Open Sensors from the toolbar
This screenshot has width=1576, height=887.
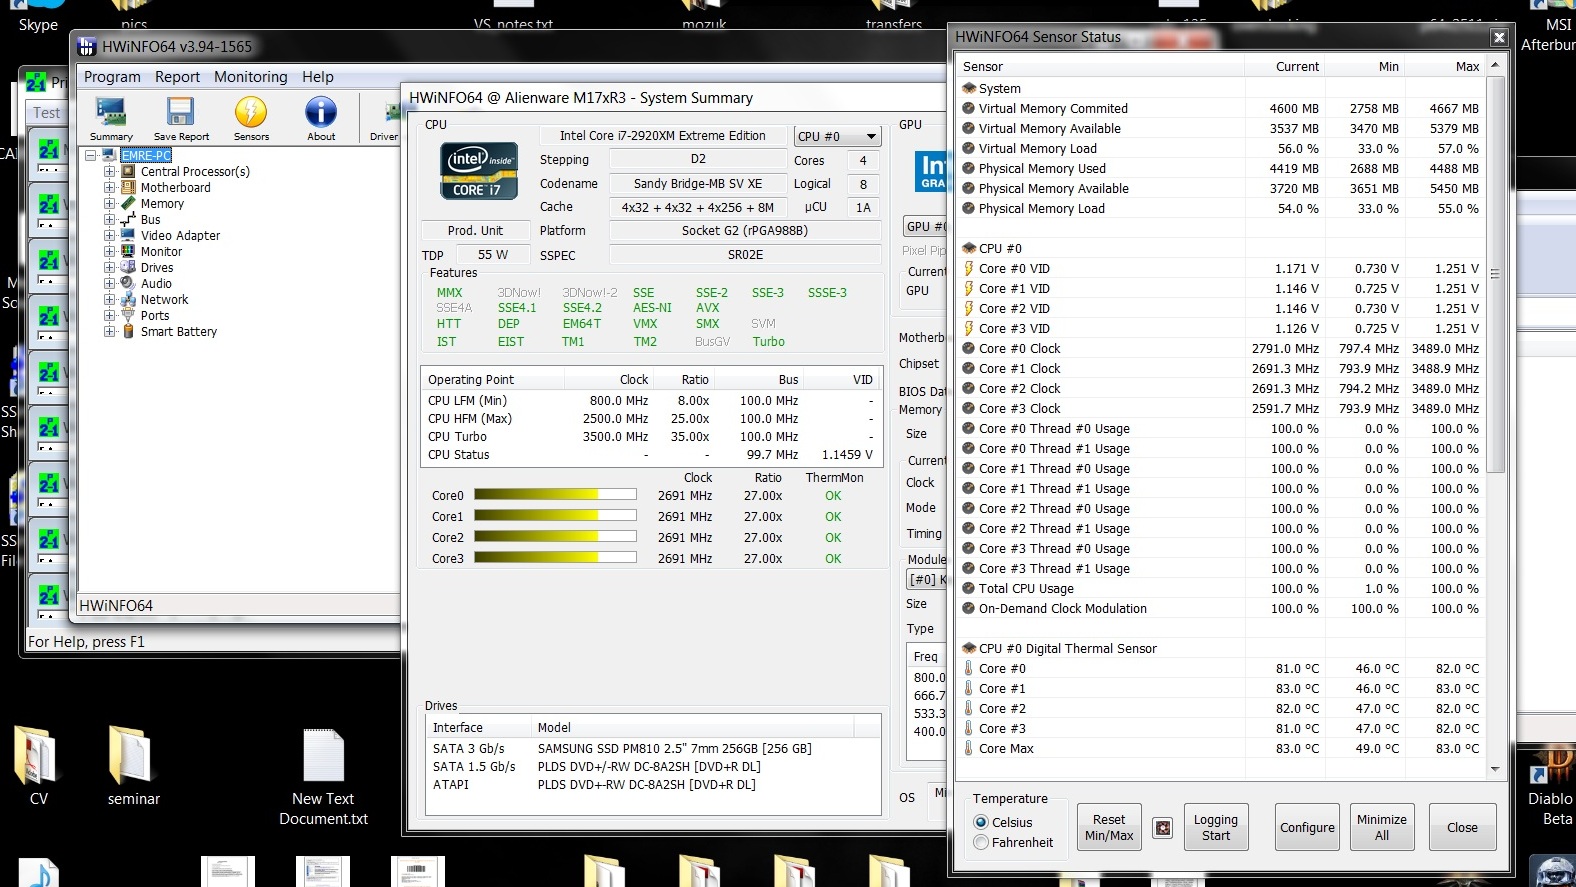[x=251, y=118]
